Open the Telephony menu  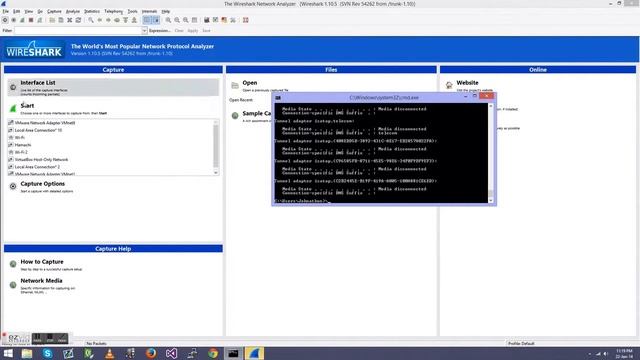pyautogui.click(x=113, y=11)
